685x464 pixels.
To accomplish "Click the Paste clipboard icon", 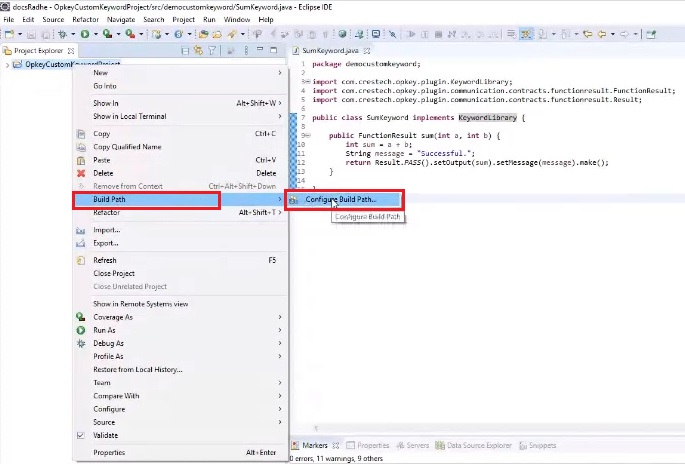I will point(82,160).
